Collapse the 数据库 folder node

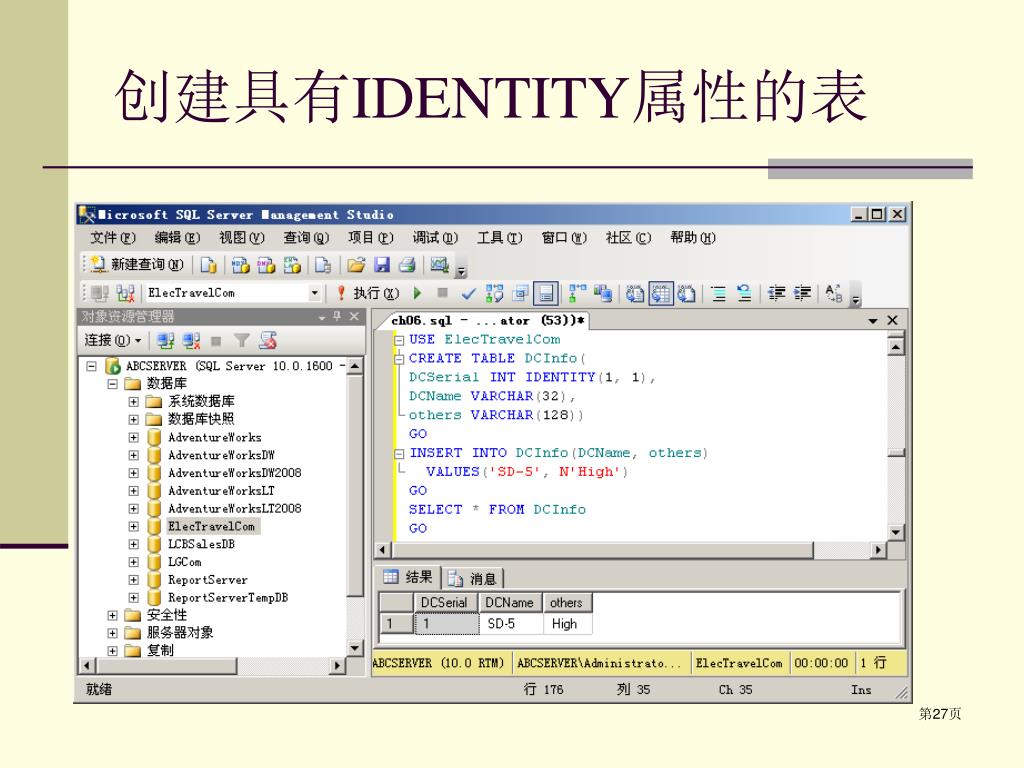(x=112, y=383)
